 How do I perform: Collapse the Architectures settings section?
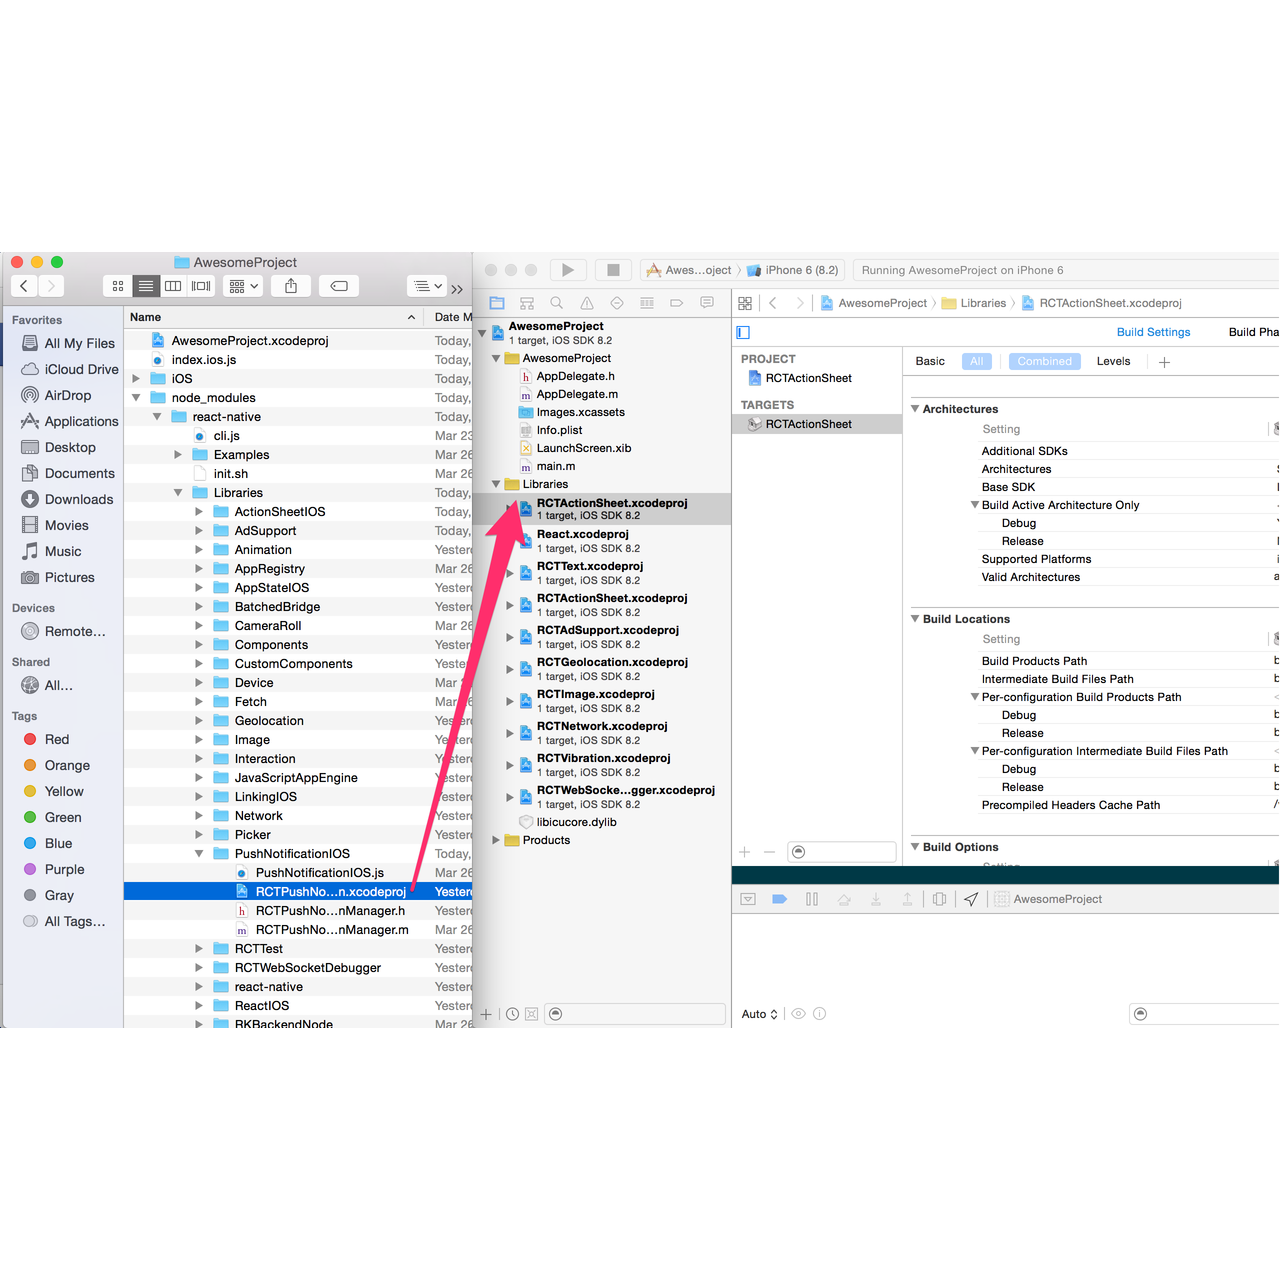(913, 408)
